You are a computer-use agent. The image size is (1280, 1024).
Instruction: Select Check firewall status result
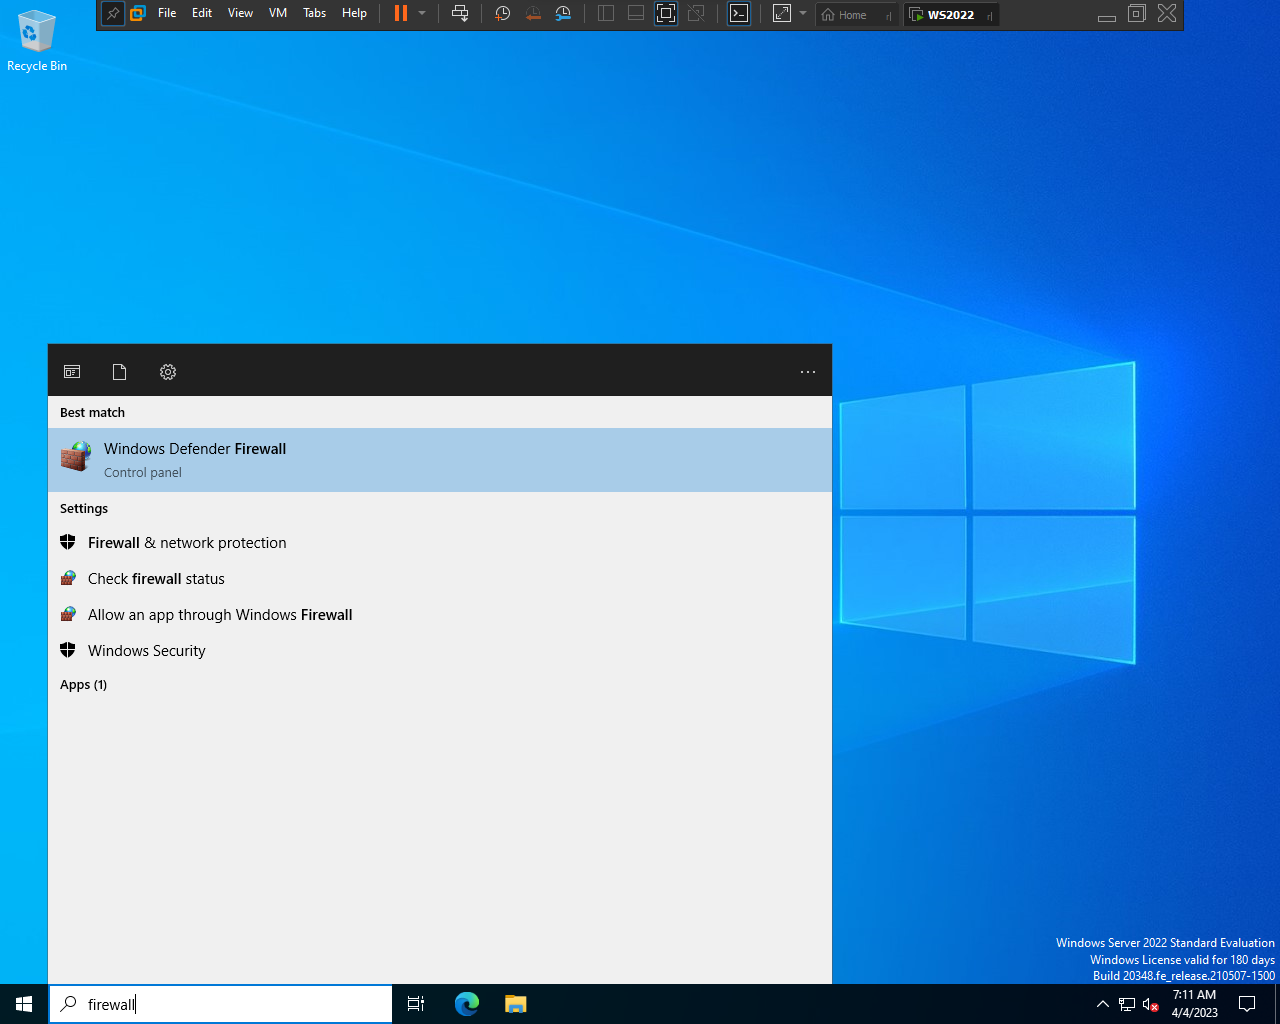(440, 579)
